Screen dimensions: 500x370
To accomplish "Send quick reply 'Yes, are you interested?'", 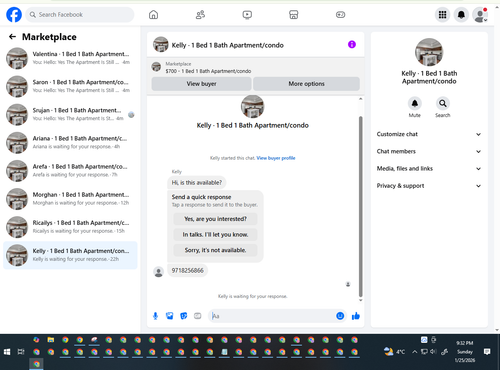I will click(x=215, y=219).
